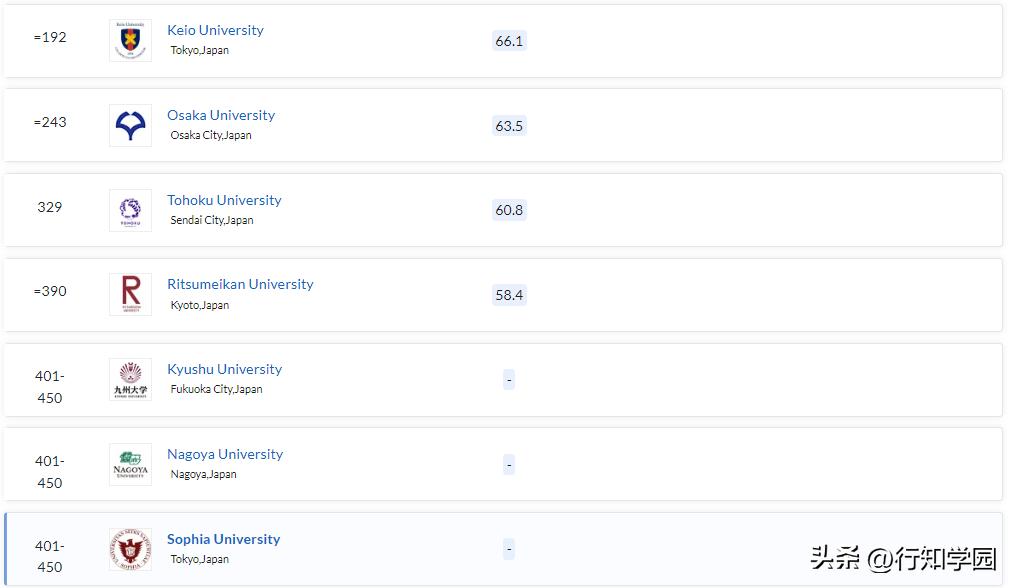1014x588 pixels.
Task: Click the Tohoku University logo icon
Action: tap(130, 210)
